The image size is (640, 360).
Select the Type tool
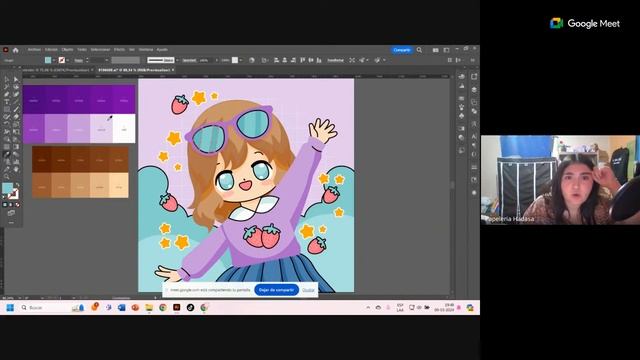click(7, 102)
